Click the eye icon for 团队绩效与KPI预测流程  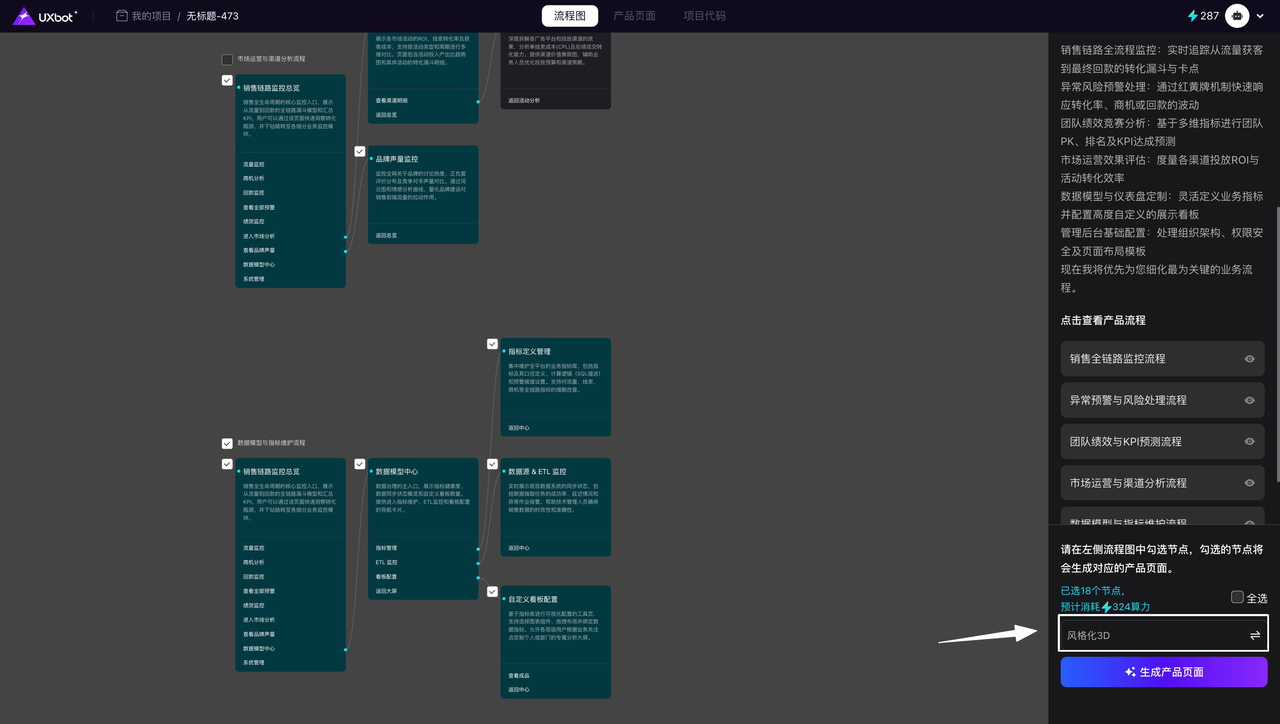click(x=1249, y=442)
